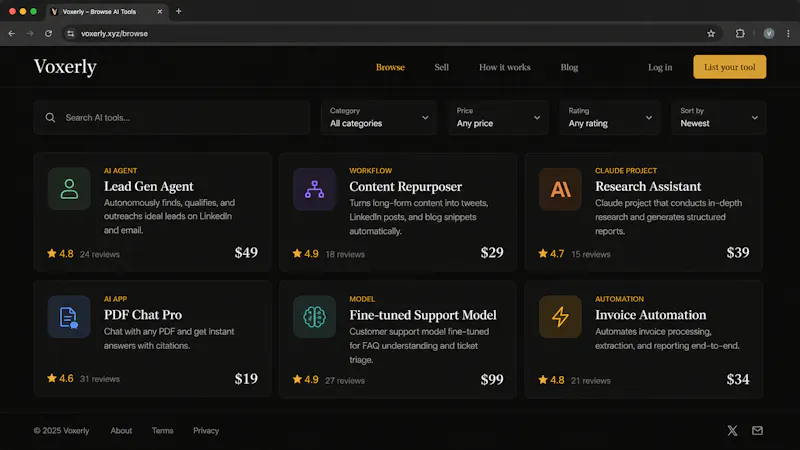Click the star rating on Research Assistant
Image resolution: width=800 pixels, height=450 pixels.
[551, 254]
